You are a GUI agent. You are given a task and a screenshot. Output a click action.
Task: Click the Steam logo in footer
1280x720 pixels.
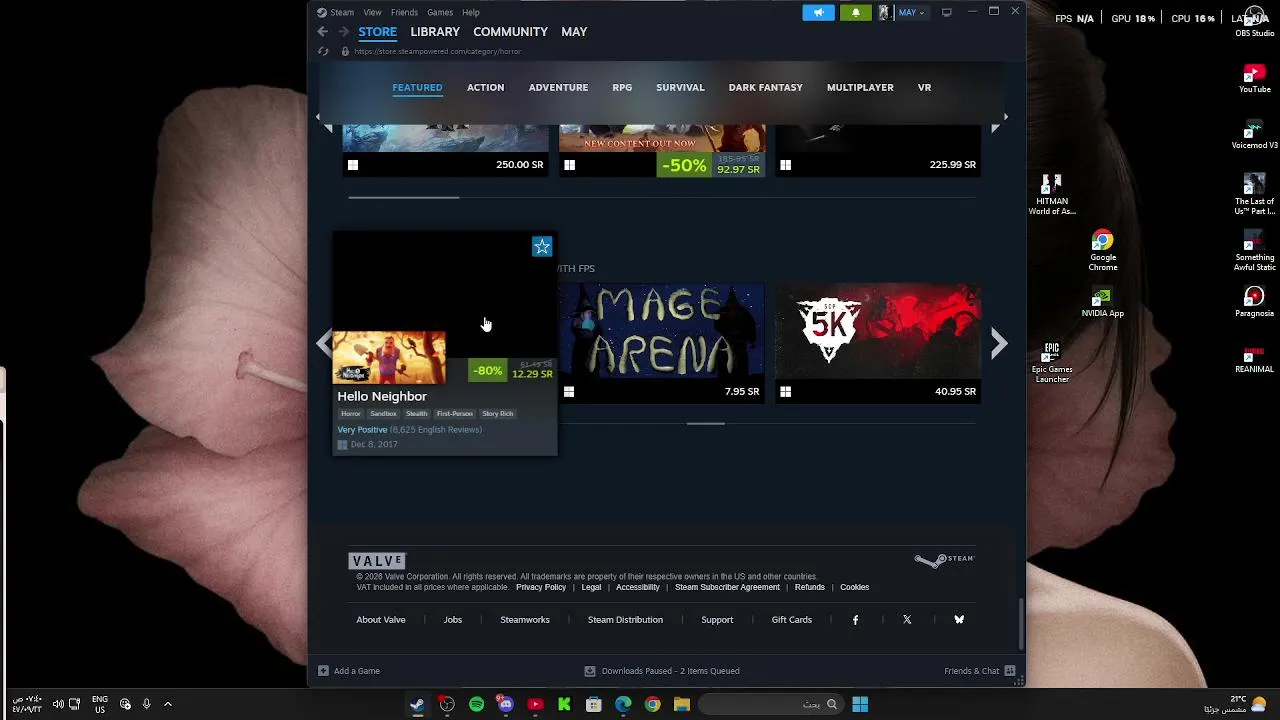pyautogui.click(x=944, y=560)
